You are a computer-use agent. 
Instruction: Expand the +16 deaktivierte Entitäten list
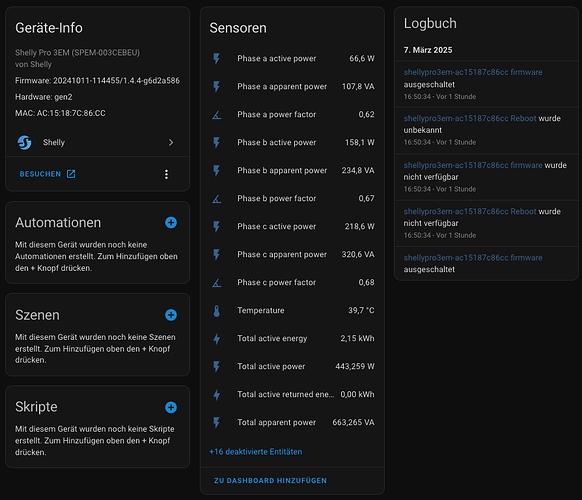pyautogui.click(x=256, y=452)
